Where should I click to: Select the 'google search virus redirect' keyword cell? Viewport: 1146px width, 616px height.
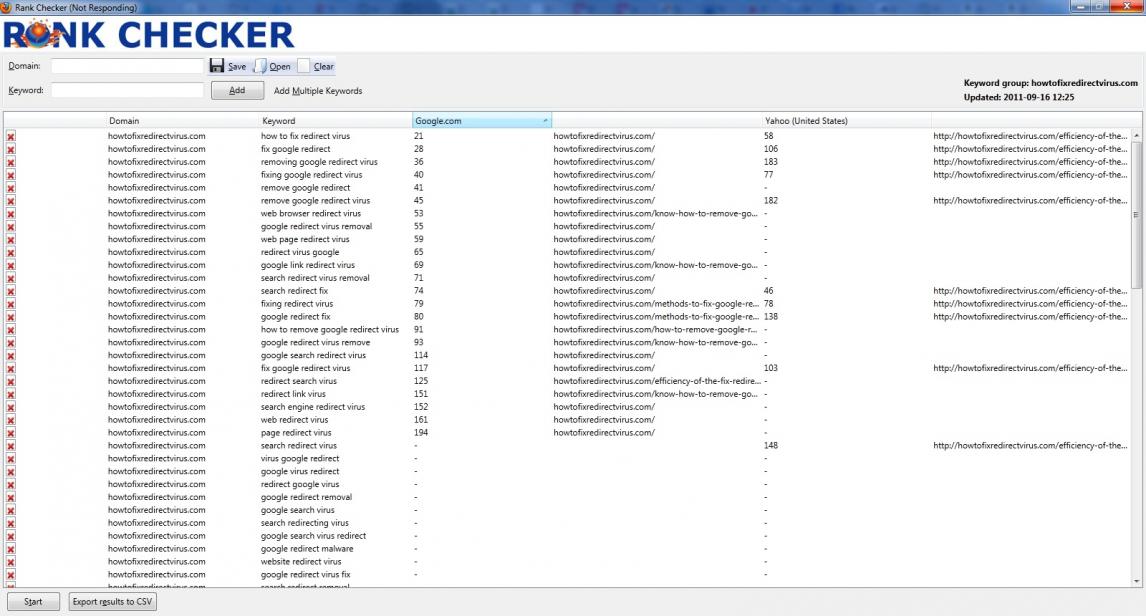pos(314,536)
